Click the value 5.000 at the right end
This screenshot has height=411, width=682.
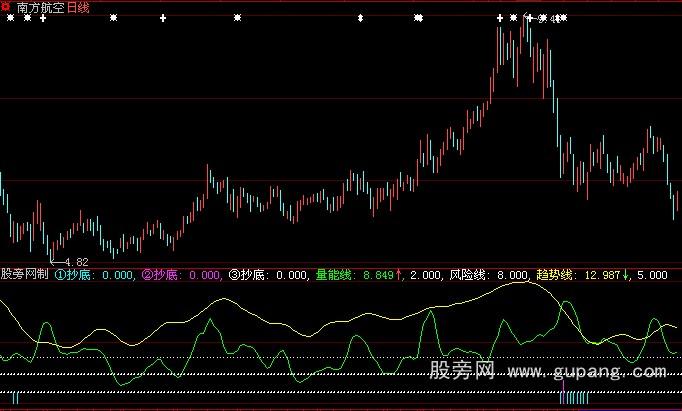click(x=652, y=275)
